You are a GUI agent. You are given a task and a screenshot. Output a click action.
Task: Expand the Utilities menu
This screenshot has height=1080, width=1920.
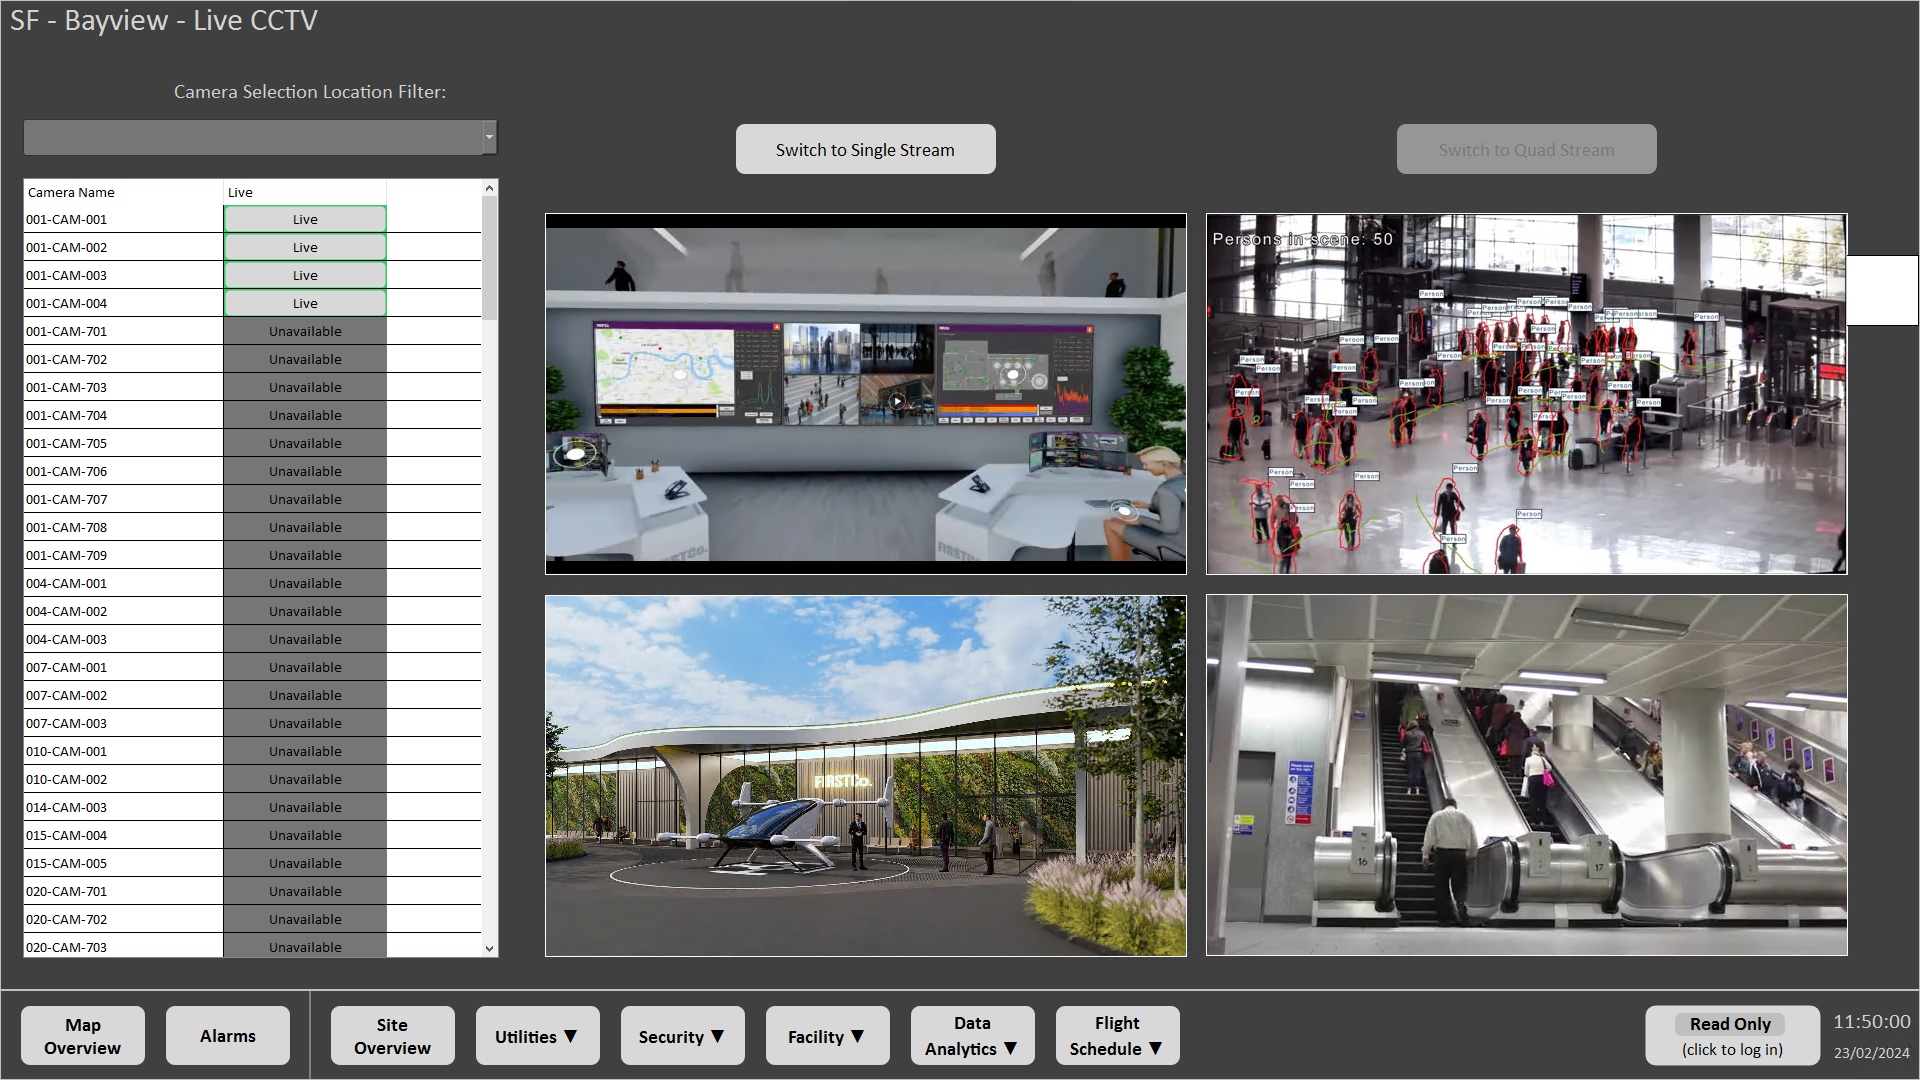[537, 1035]
